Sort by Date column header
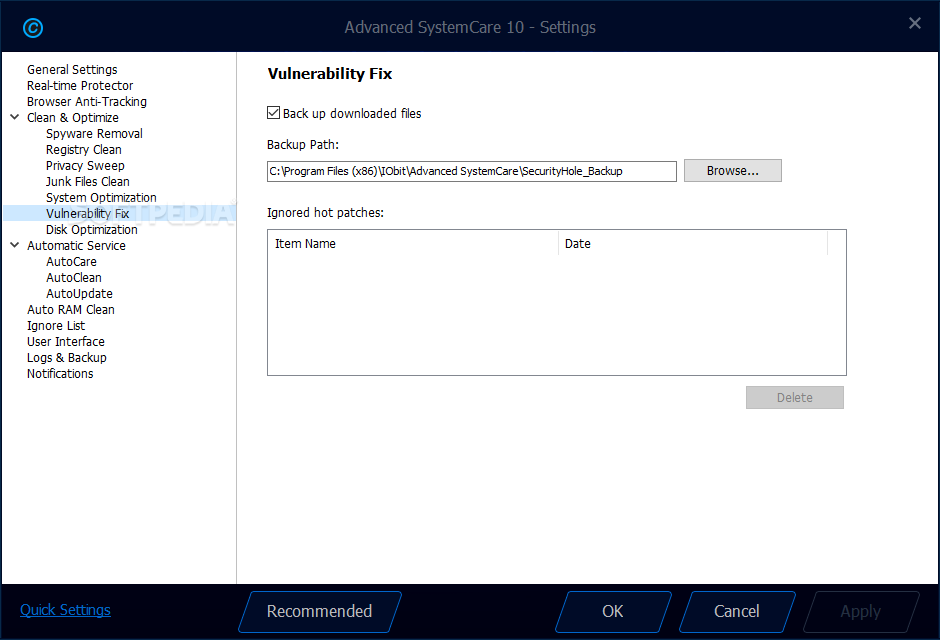The width and height of the screenshot is (940, 640). pyautogui.click(x=693, y=243)
